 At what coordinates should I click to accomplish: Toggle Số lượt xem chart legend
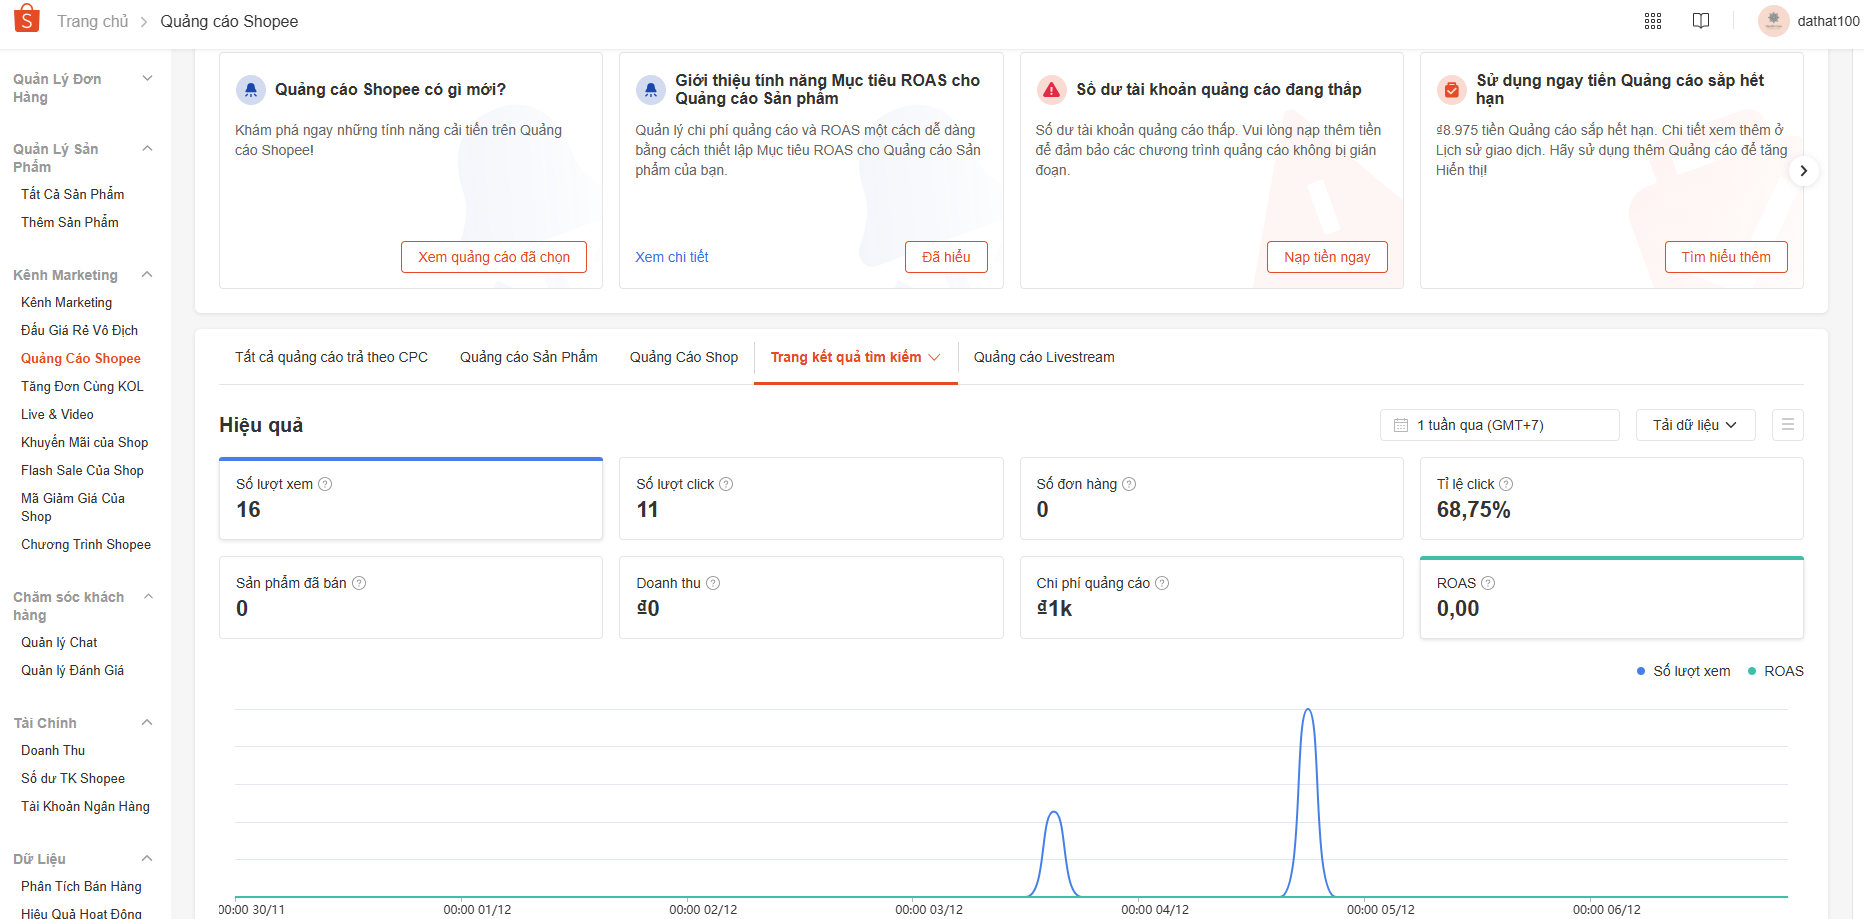tap(1684, 671)
